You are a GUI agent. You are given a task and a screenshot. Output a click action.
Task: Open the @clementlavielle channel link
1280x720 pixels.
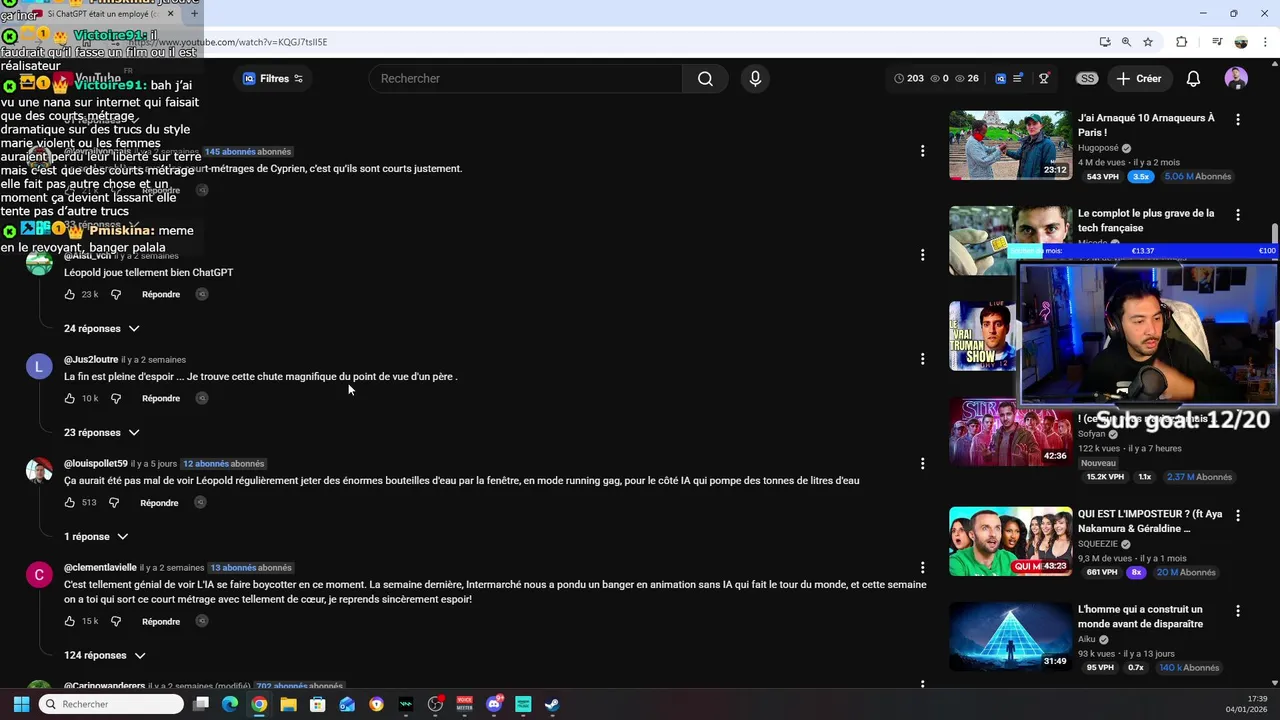click(100, 568)
